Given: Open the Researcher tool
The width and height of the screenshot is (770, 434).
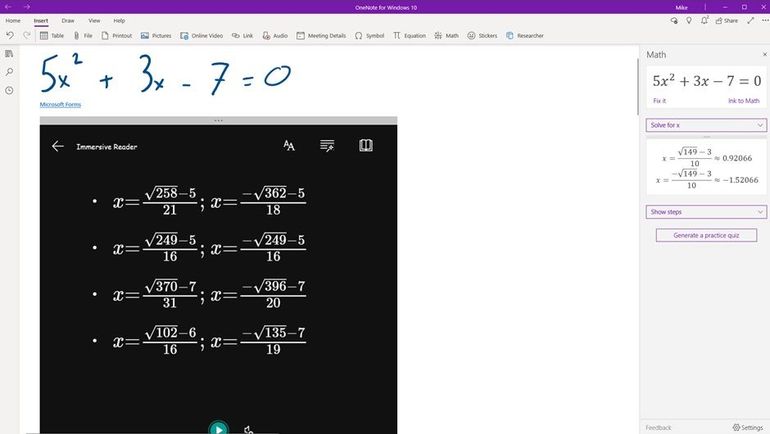Looking at the screenshot, I should (524, 35).
